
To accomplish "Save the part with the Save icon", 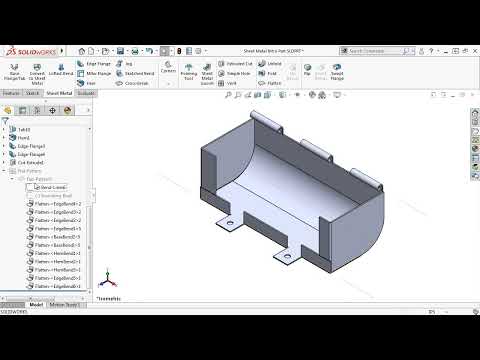I will tap(120, 51).
